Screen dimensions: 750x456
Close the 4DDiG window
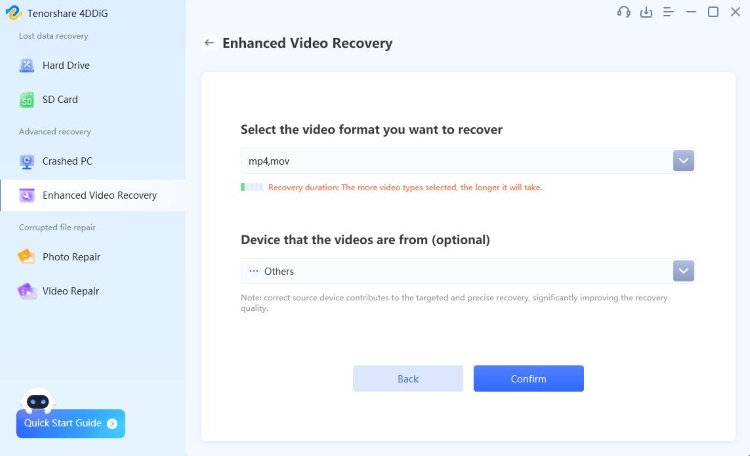pos(736,12)
